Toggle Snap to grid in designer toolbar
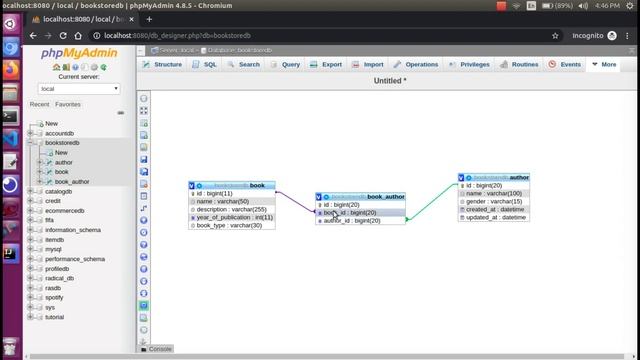This screenshot has height=360, width=640. pyautogui.click(x=144, y=269)
